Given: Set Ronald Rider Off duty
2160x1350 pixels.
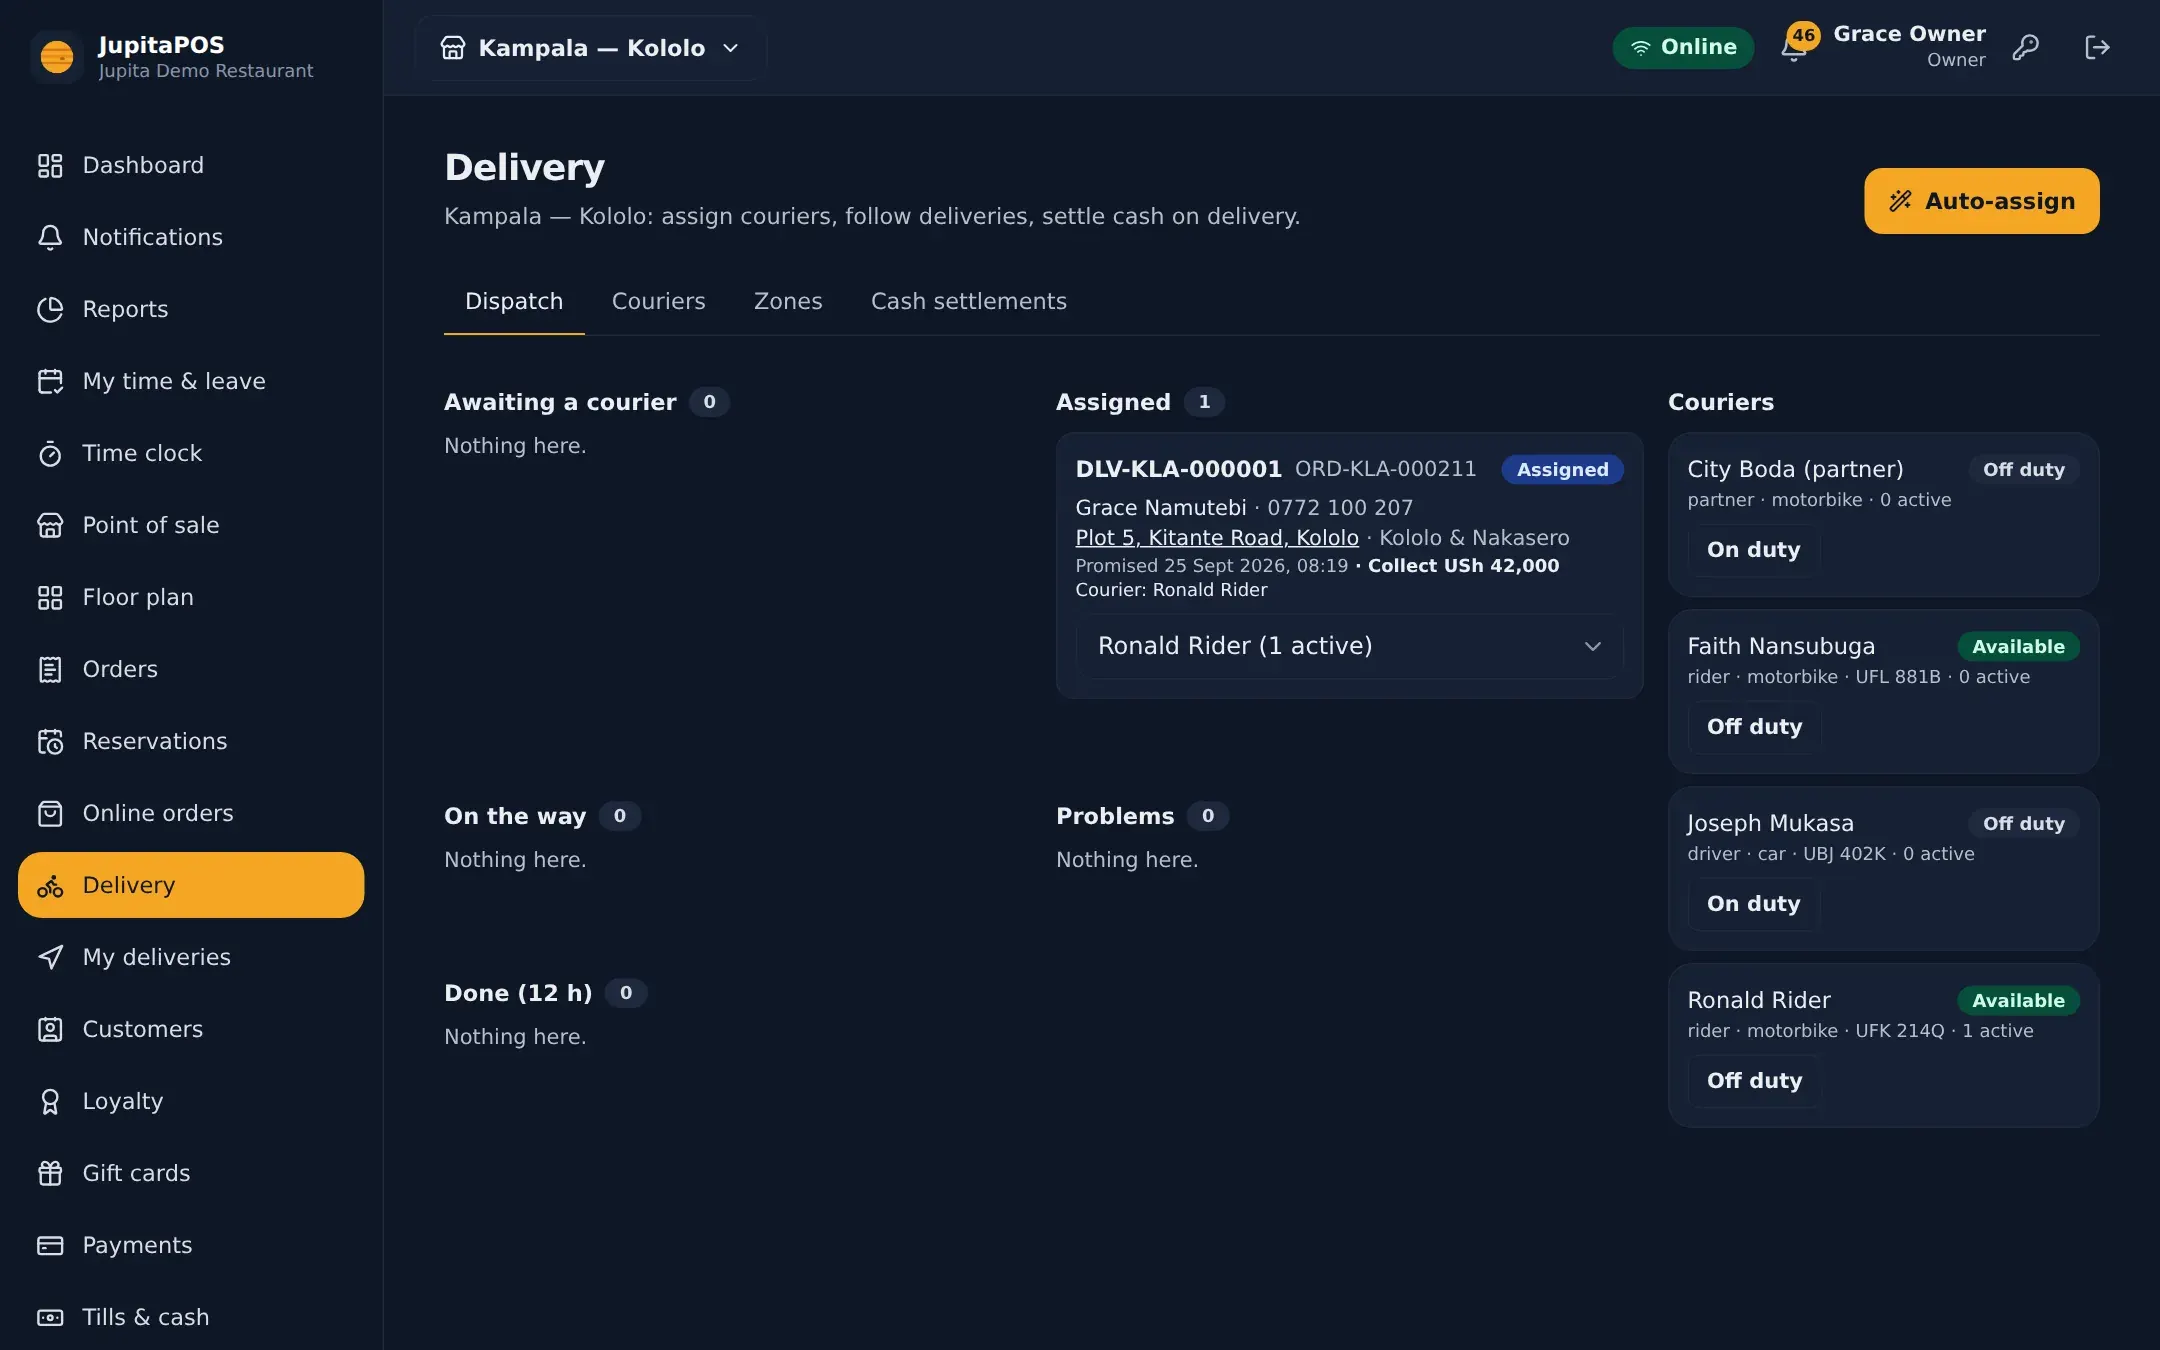Looking at the screenshot, I should coord(1754,1081).
